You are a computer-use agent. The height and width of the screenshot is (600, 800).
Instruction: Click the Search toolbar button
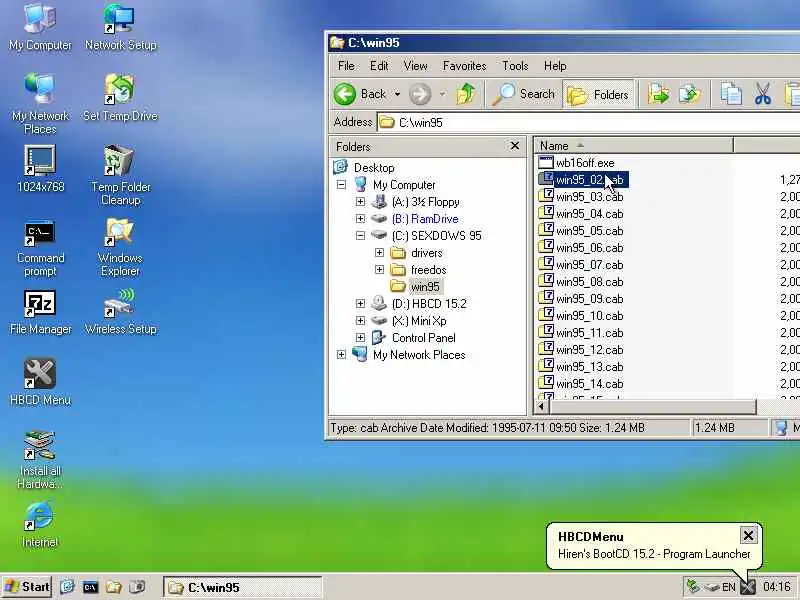pyautogui.click(x=523, y=94)
